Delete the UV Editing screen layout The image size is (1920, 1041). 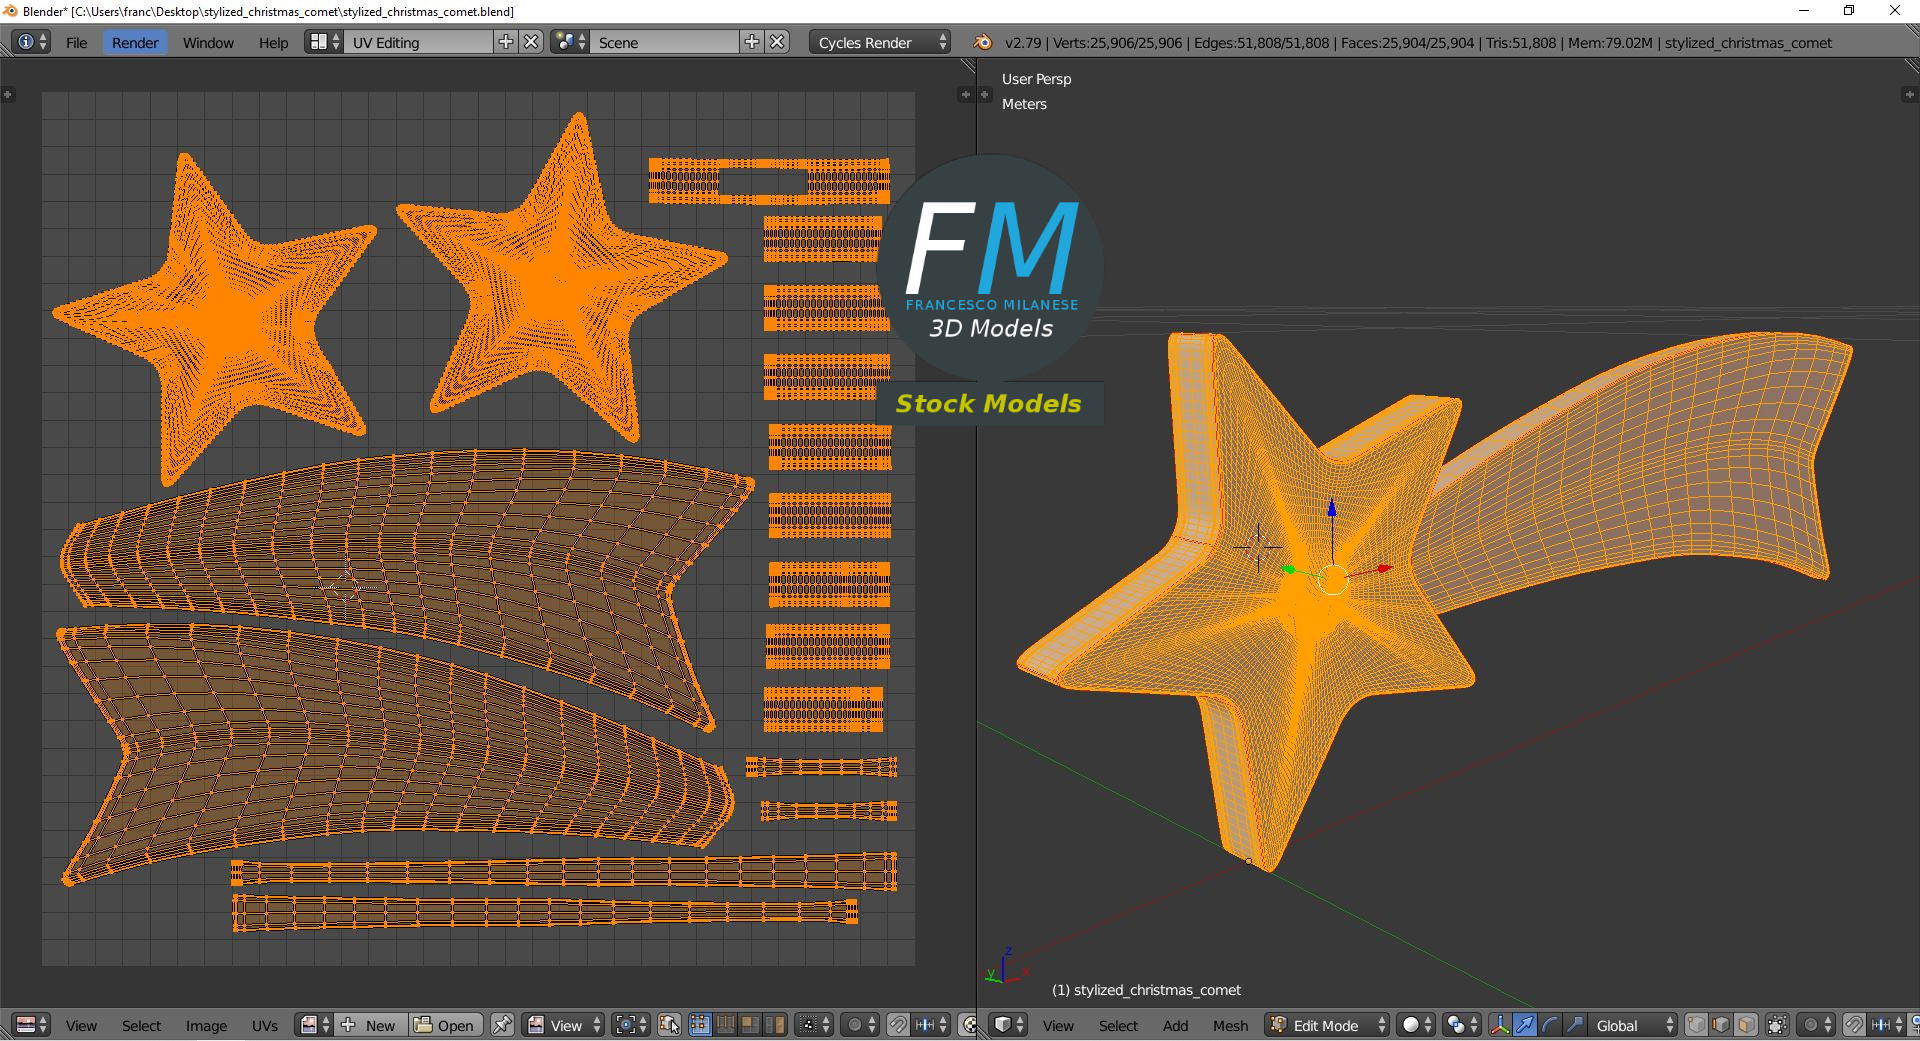pyautogui.click(x=532, y=42)
